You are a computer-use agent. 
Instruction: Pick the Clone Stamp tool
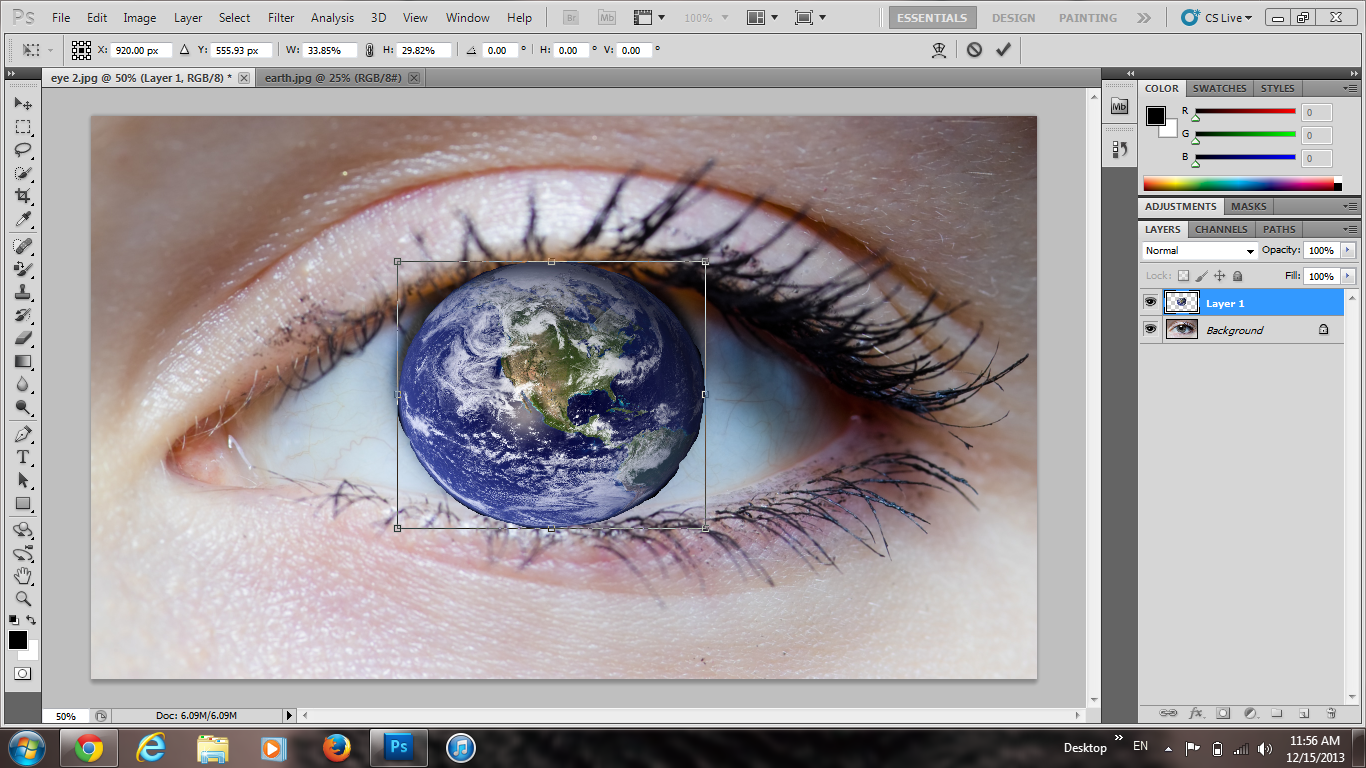[x=22, y=293]
